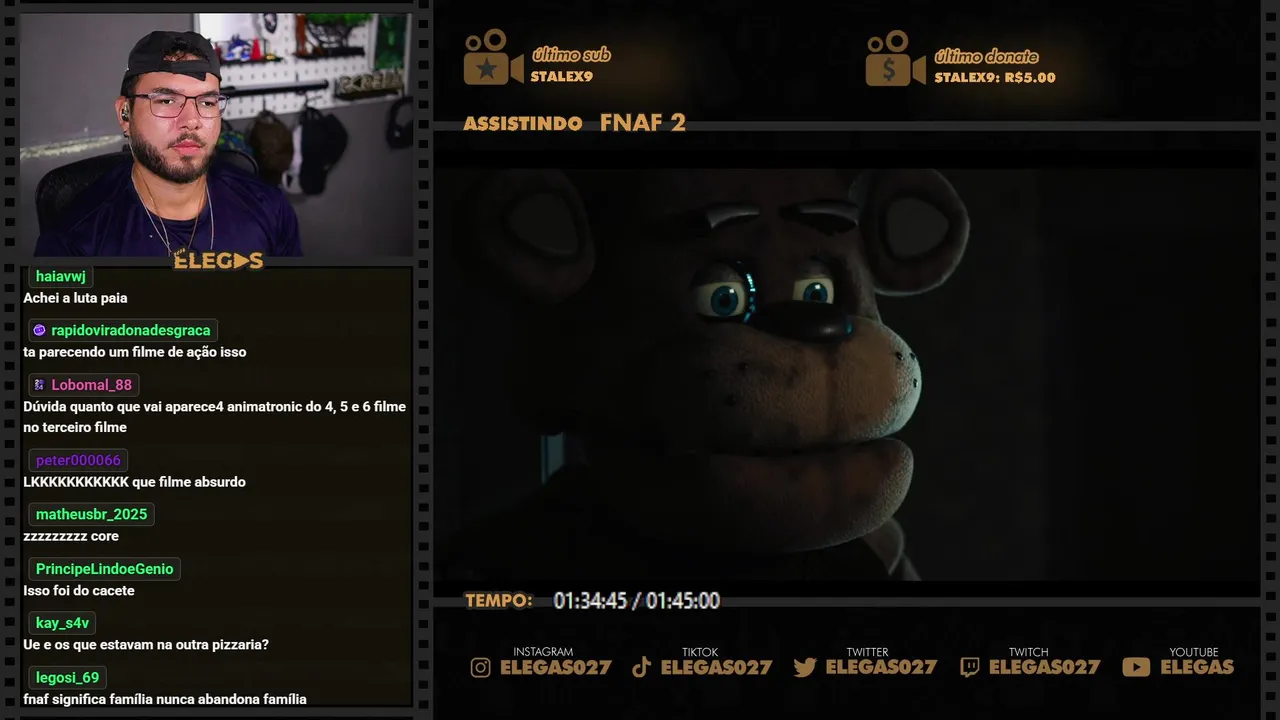The height and width of the screenshot is (720, 1280).
Task: Click message 'Ue e os que estavam na outra pizzaria?'
Action: [x=146, y=645]
